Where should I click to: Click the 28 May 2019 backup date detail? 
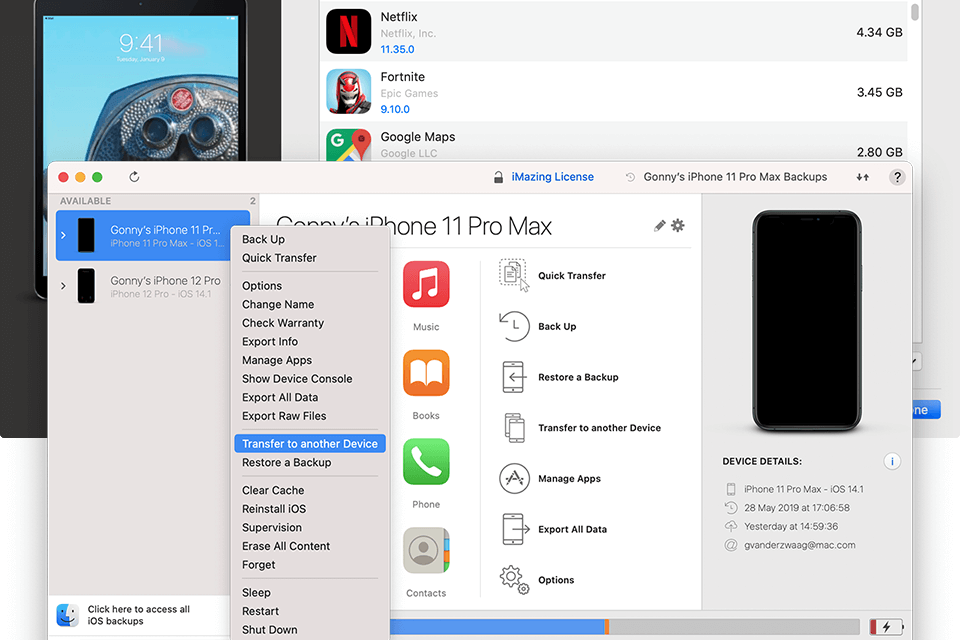[797, 508]
